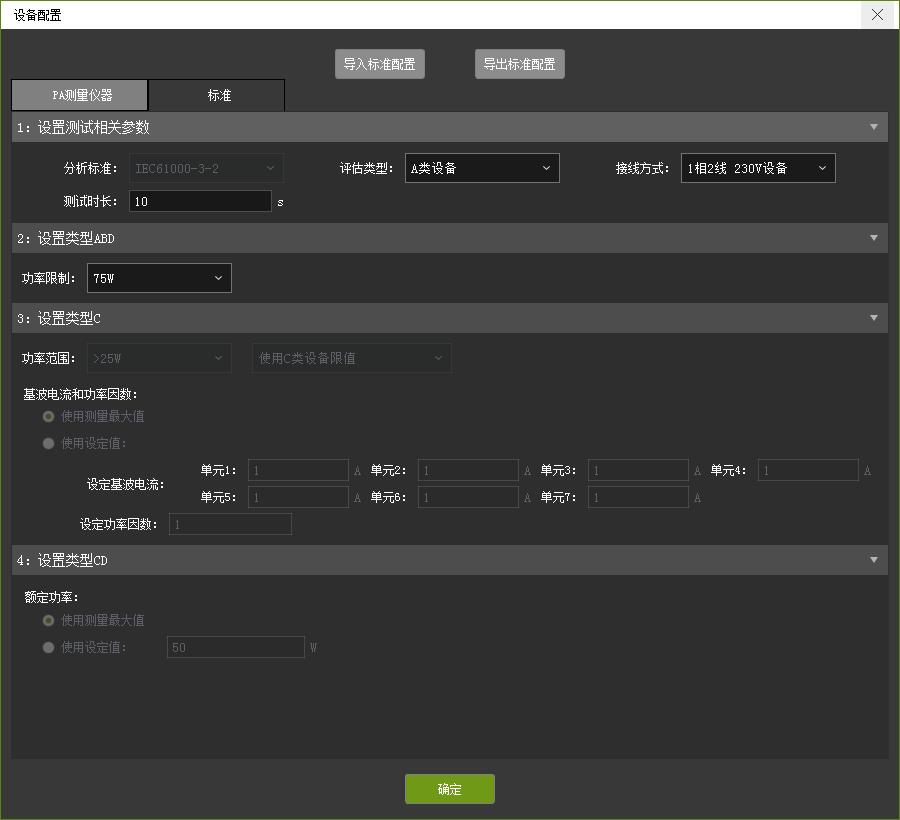Screen dimensions: 900x820
Task: Select 使用测量最大值 under 额定功率
Action: (x=48, y=620)
